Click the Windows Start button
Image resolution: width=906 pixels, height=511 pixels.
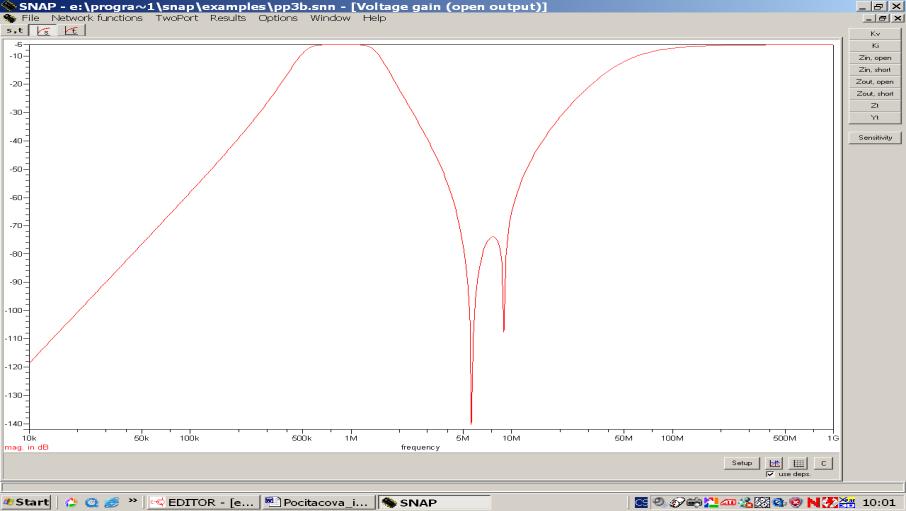point(27,502)
